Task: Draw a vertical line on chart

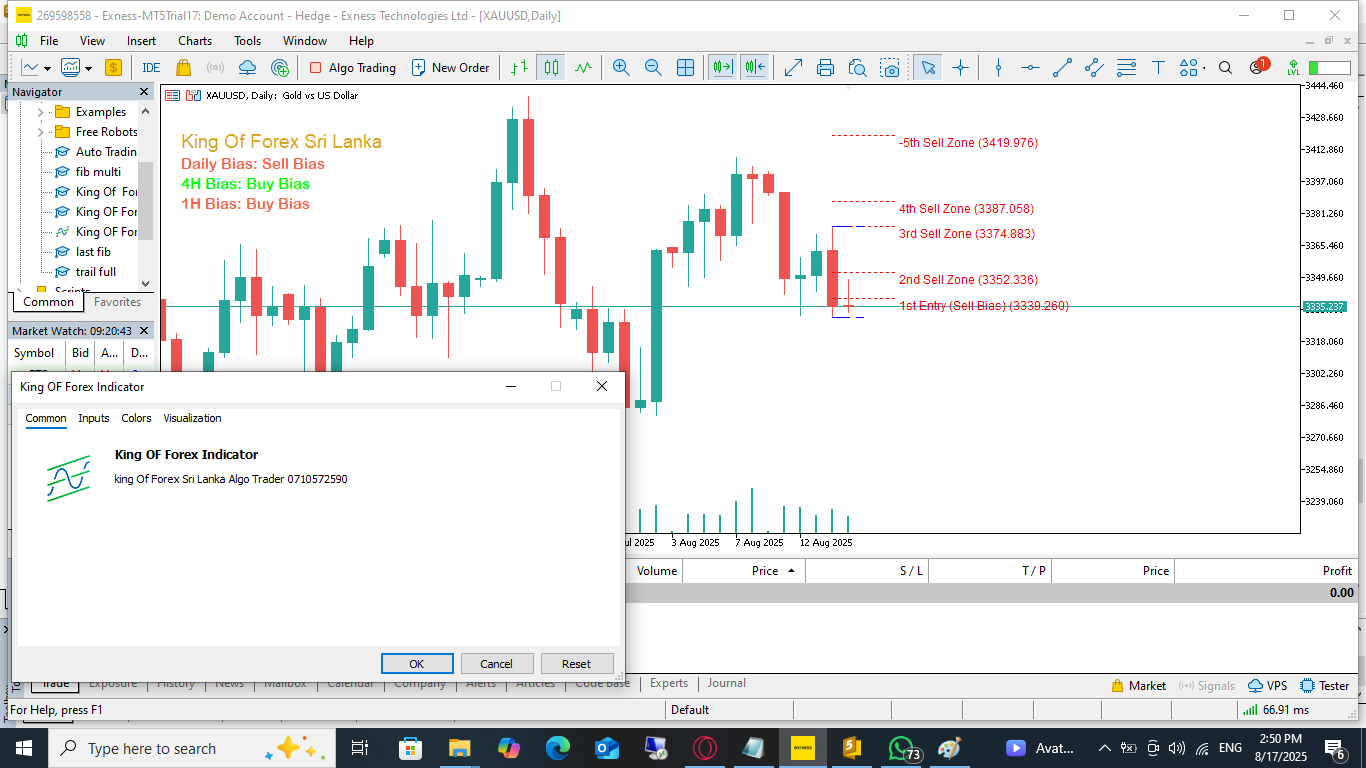Action: tap(998, 68)
